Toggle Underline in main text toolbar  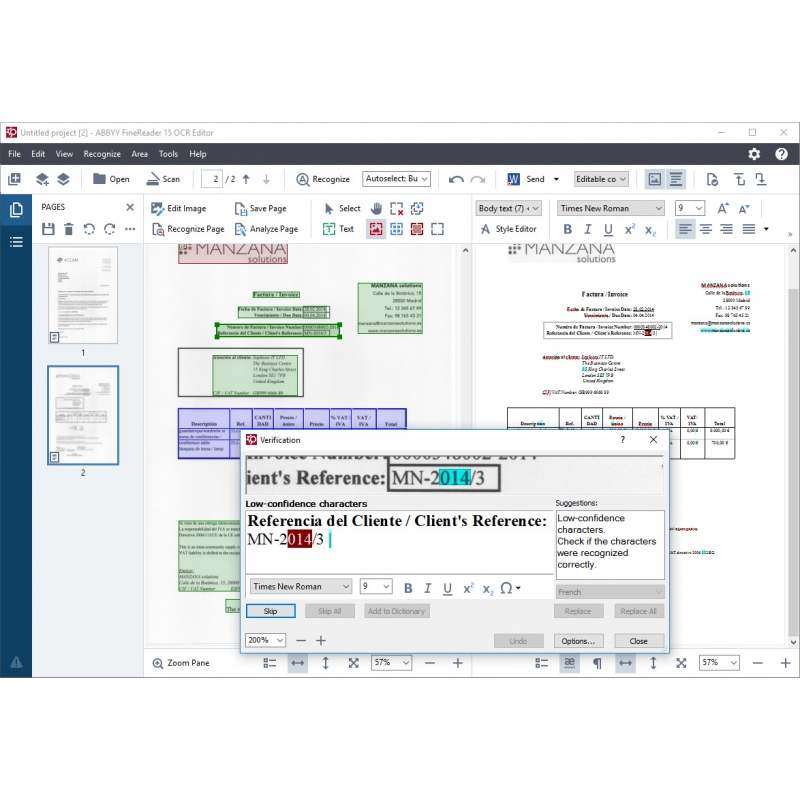(x=608, y=230)
